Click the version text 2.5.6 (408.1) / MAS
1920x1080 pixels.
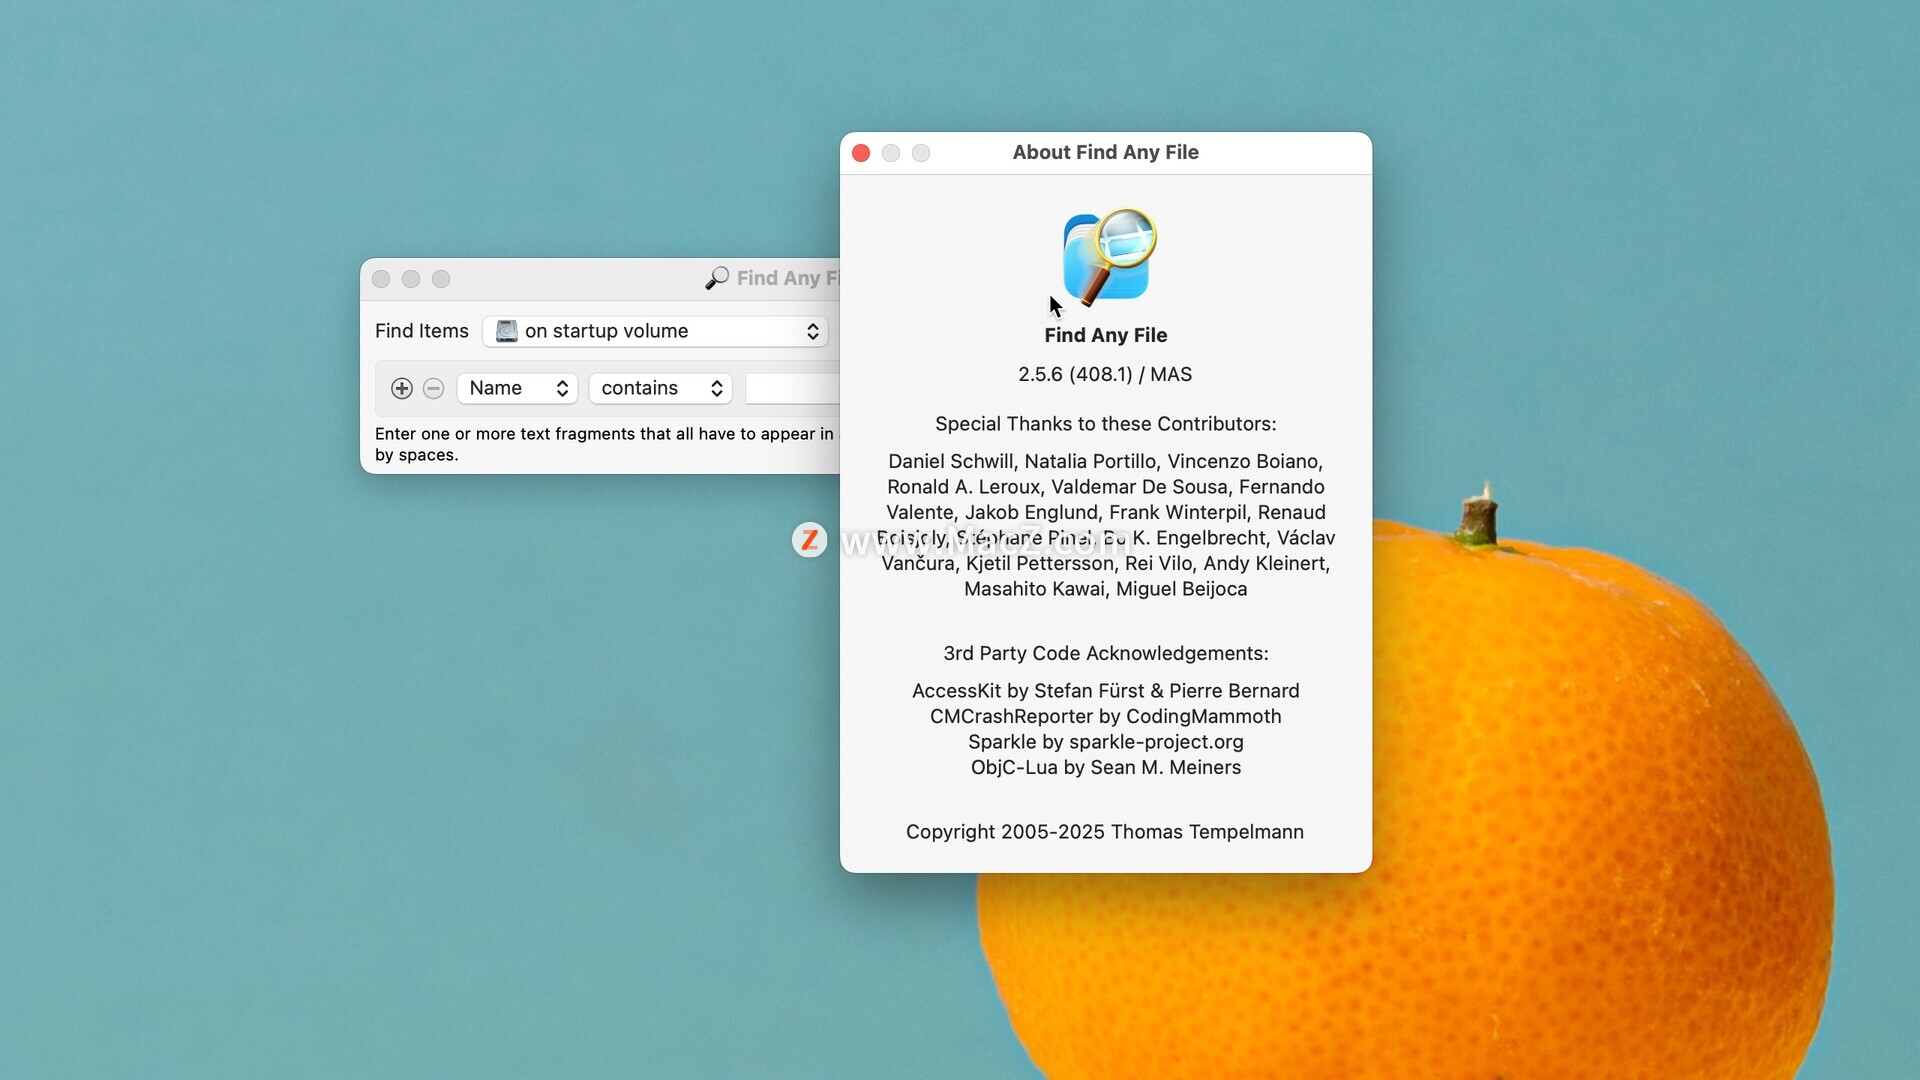coord(1105,374)
